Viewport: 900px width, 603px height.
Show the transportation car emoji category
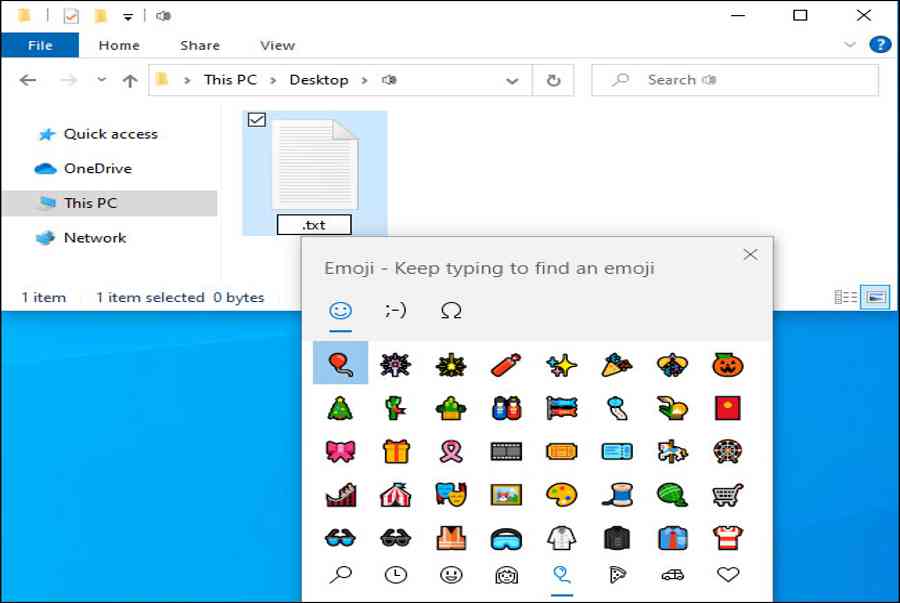672,574
